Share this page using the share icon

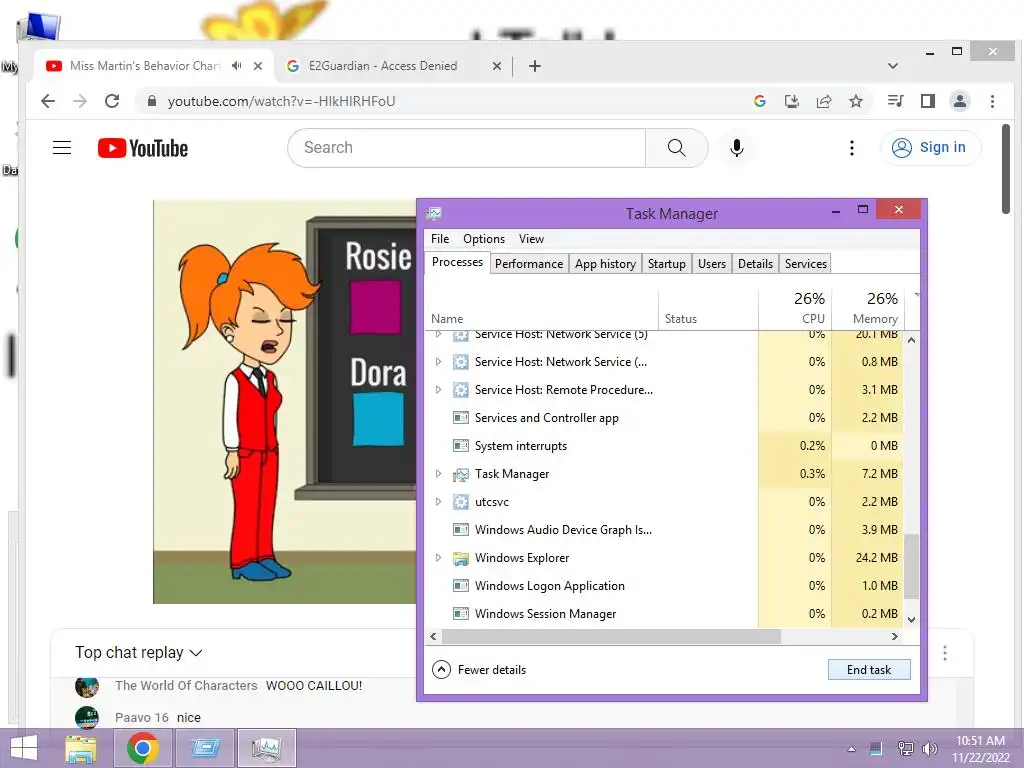pos(824,101)
